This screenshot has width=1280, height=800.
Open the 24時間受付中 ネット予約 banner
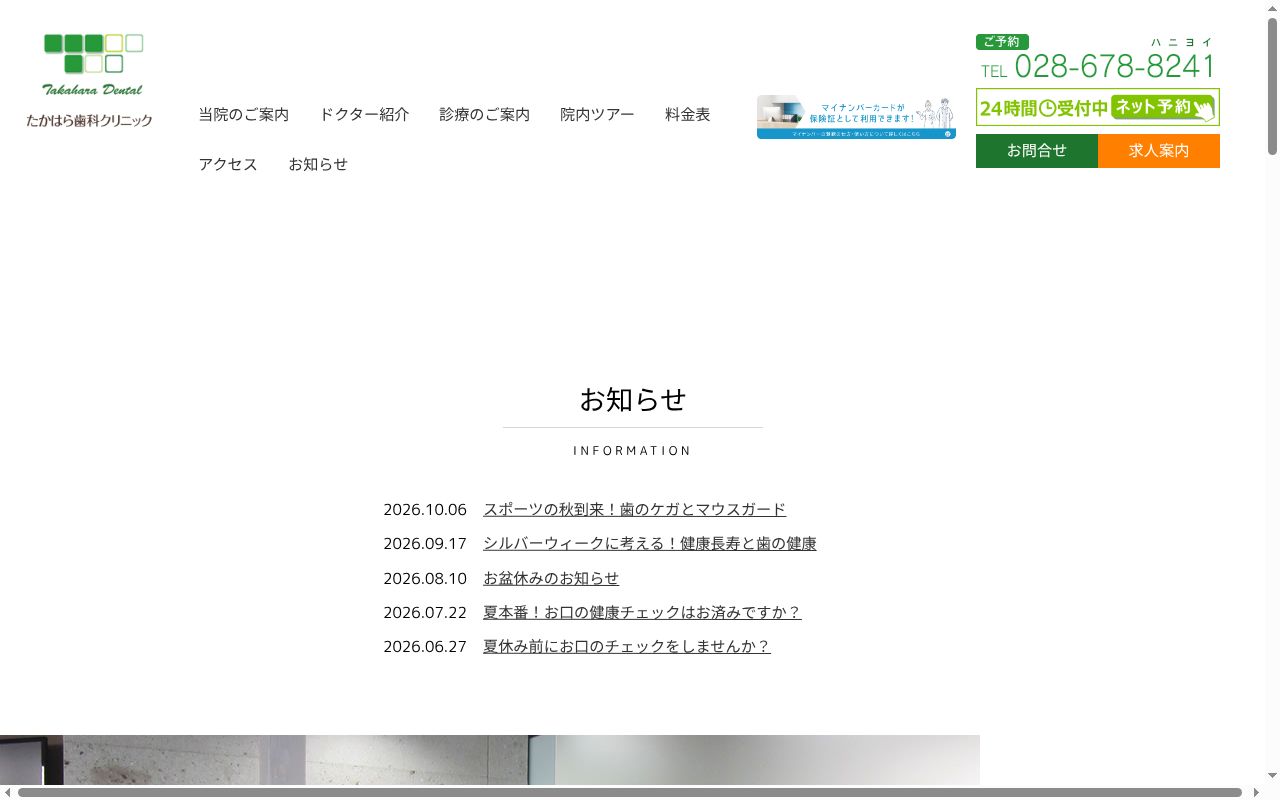pos(1098,107)
